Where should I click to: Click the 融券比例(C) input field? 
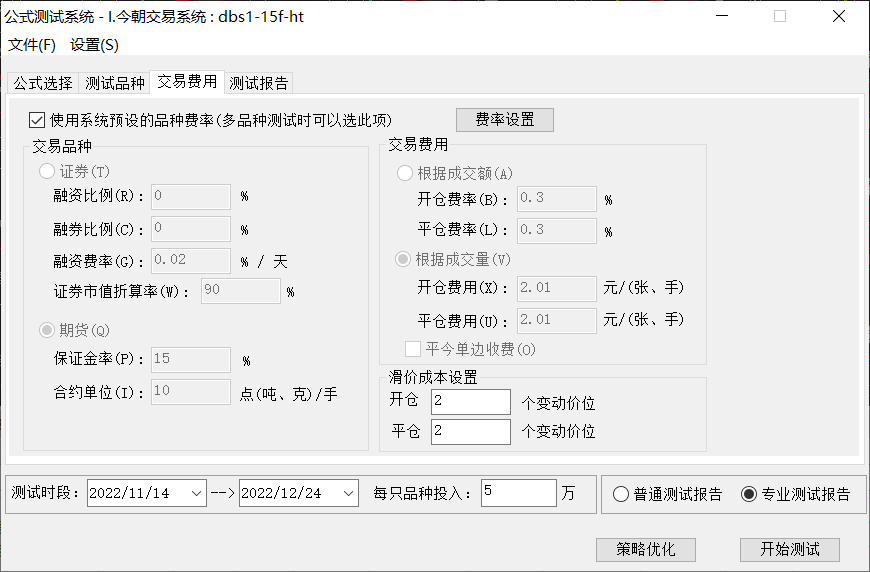pos(191,229)
